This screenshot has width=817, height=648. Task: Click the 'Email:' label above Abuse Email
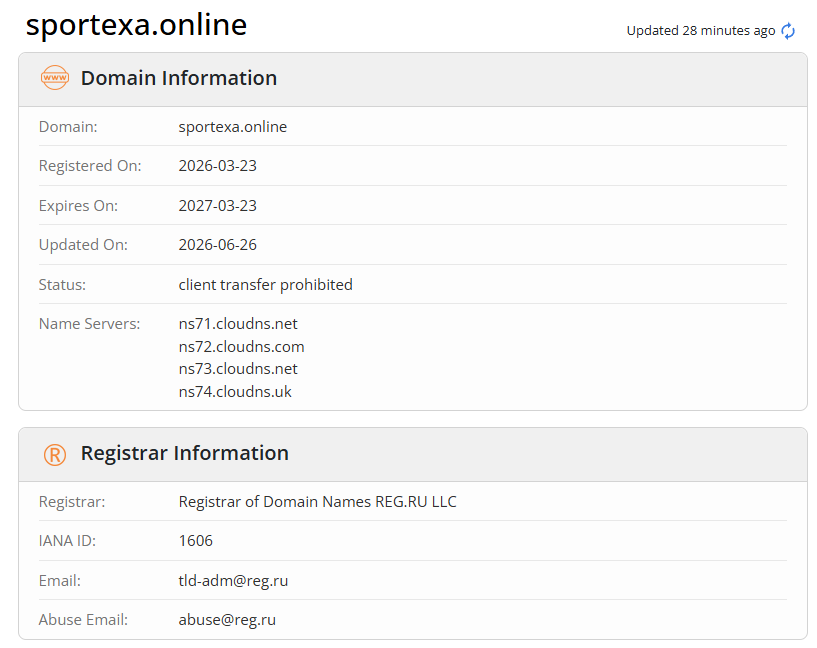coord(60,581)
